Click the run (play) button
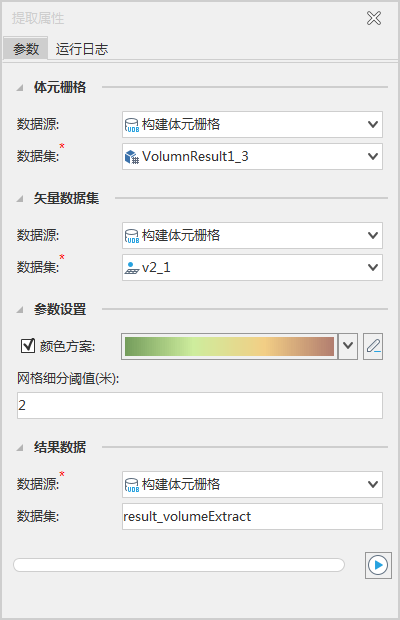The height and width of the screenshot is (620, 400). point(378,565)
